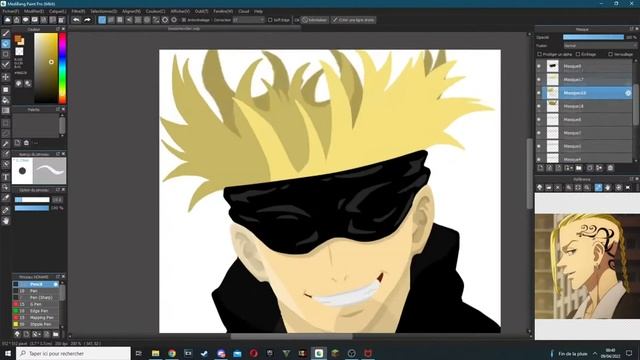Delete the selected layer with trash icon
Viewport: 640px width, 360px height.
point(610,168)
